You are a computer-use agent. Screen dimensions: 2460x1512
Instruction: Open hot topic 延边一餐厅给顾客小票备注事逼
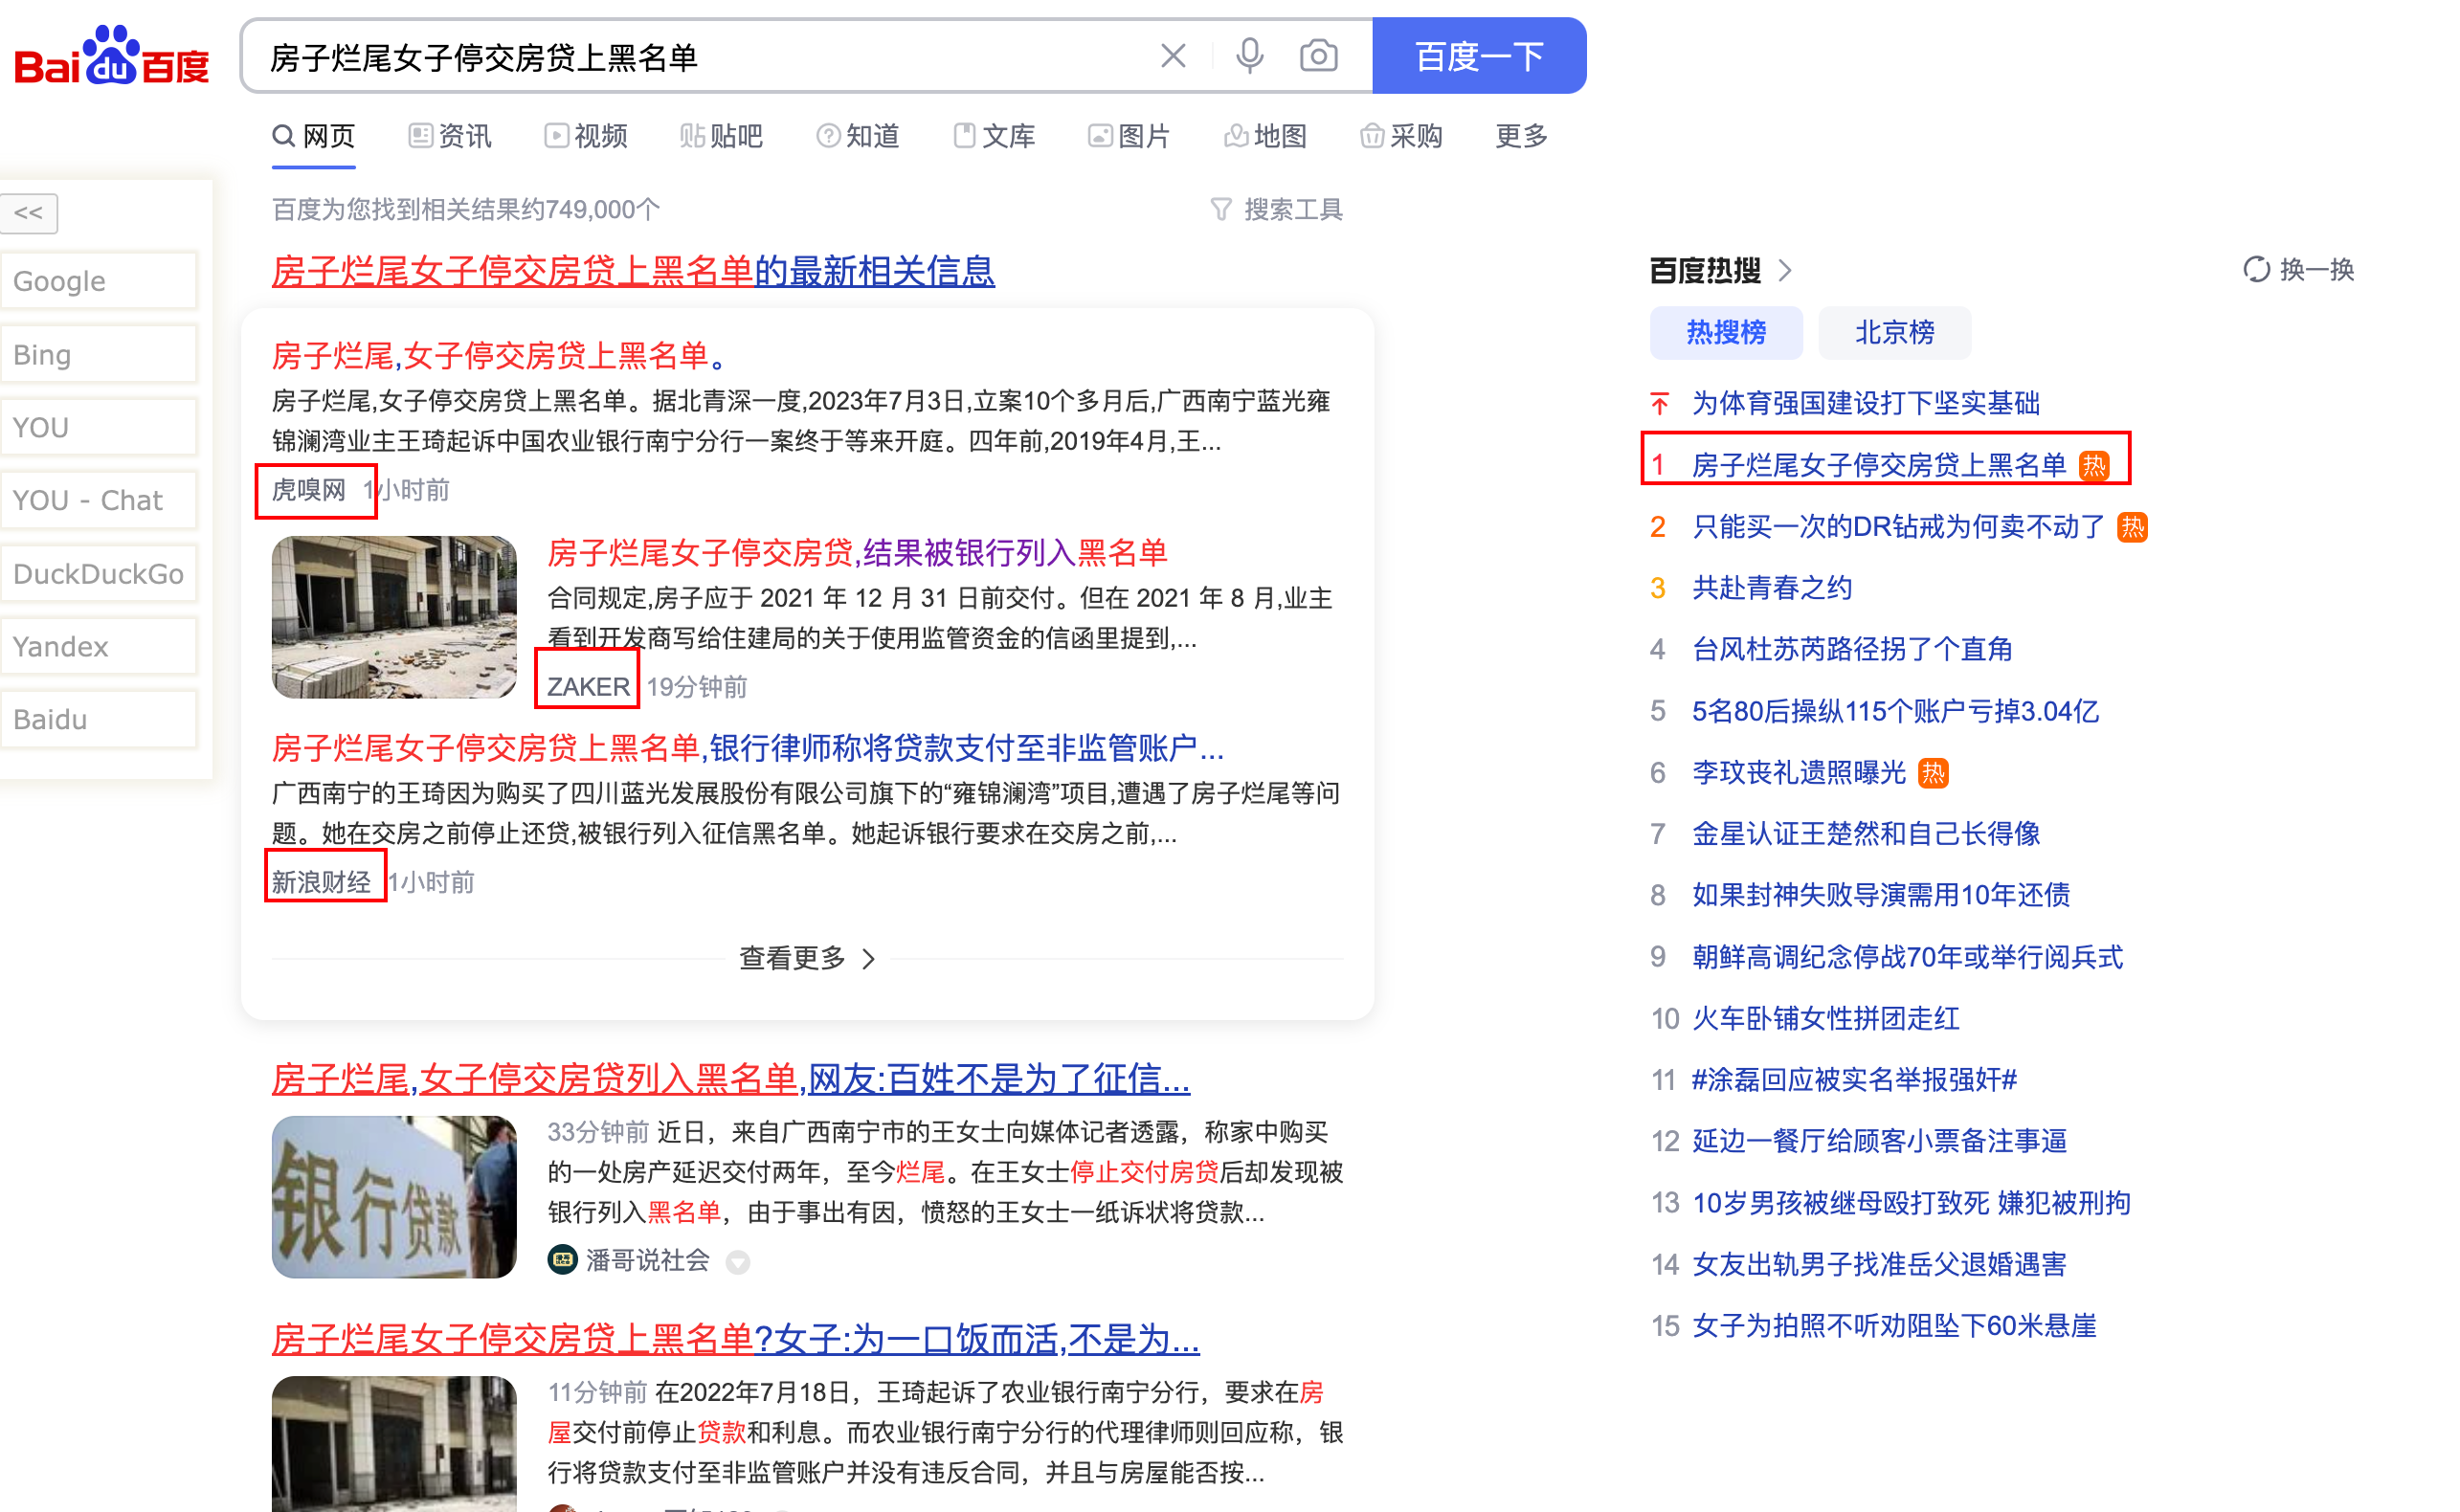(1878, 1141)
